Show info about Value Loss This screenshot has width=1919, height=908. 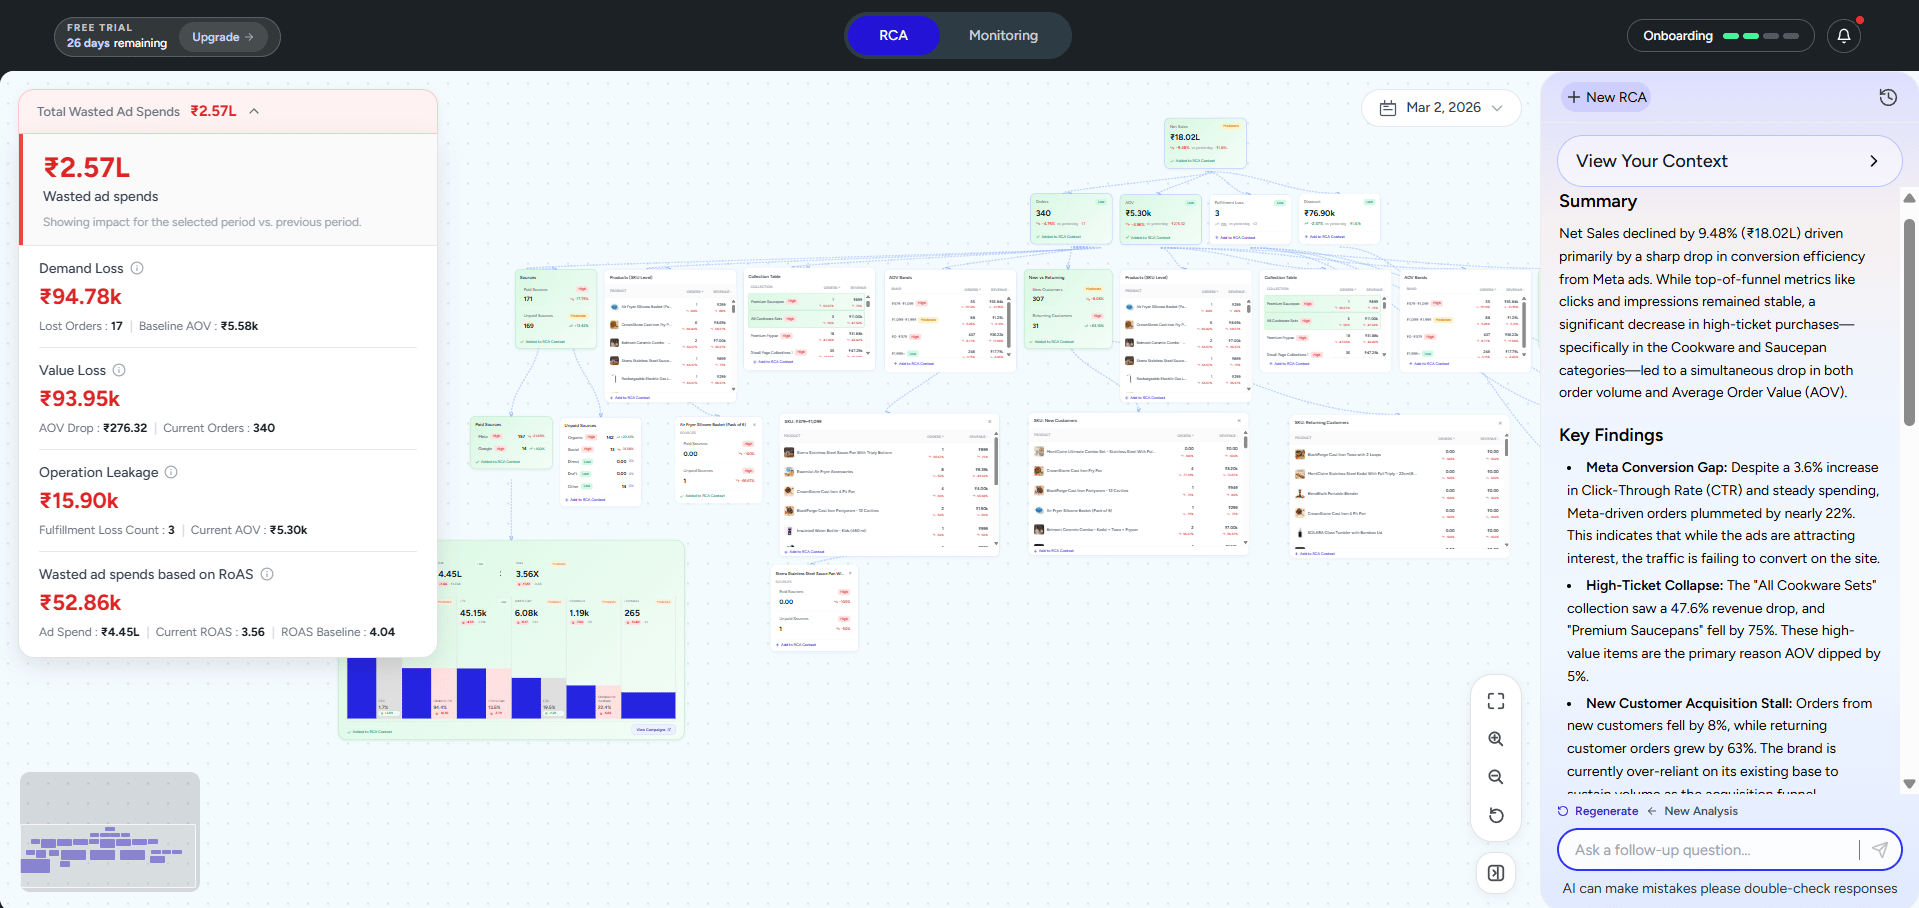click(119, 370)
